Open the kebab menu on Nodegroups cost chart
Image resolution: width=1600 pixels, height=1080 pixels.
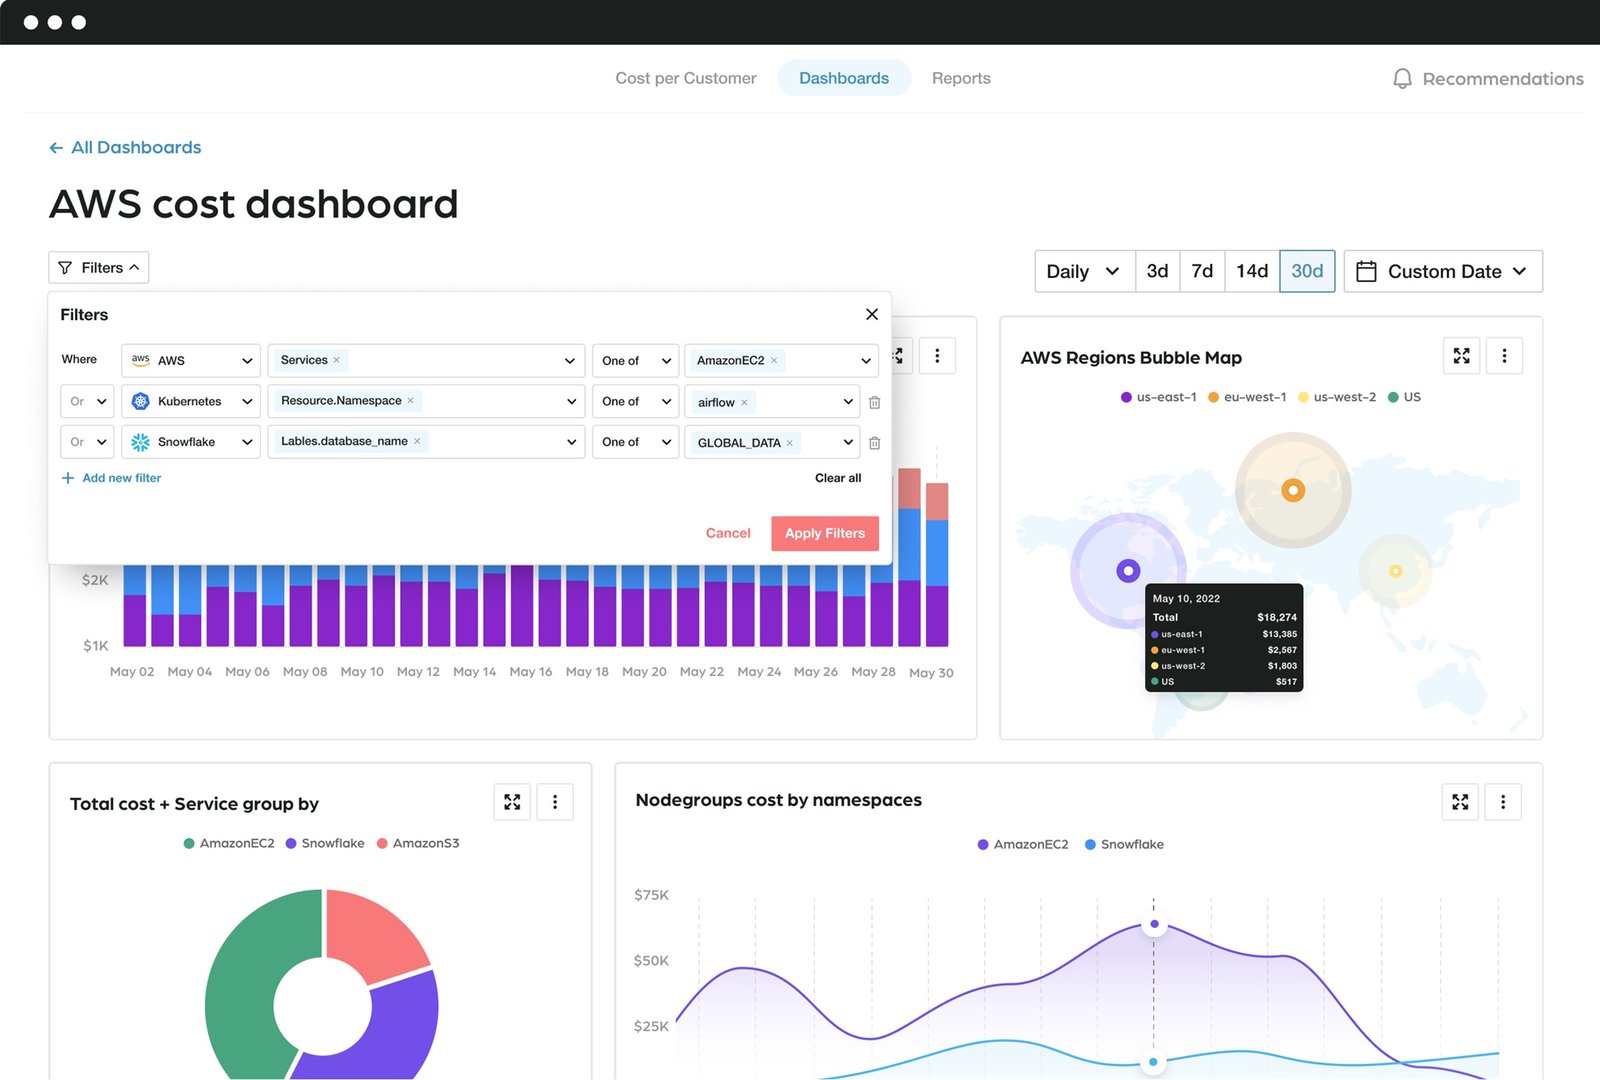point(1503,801)
